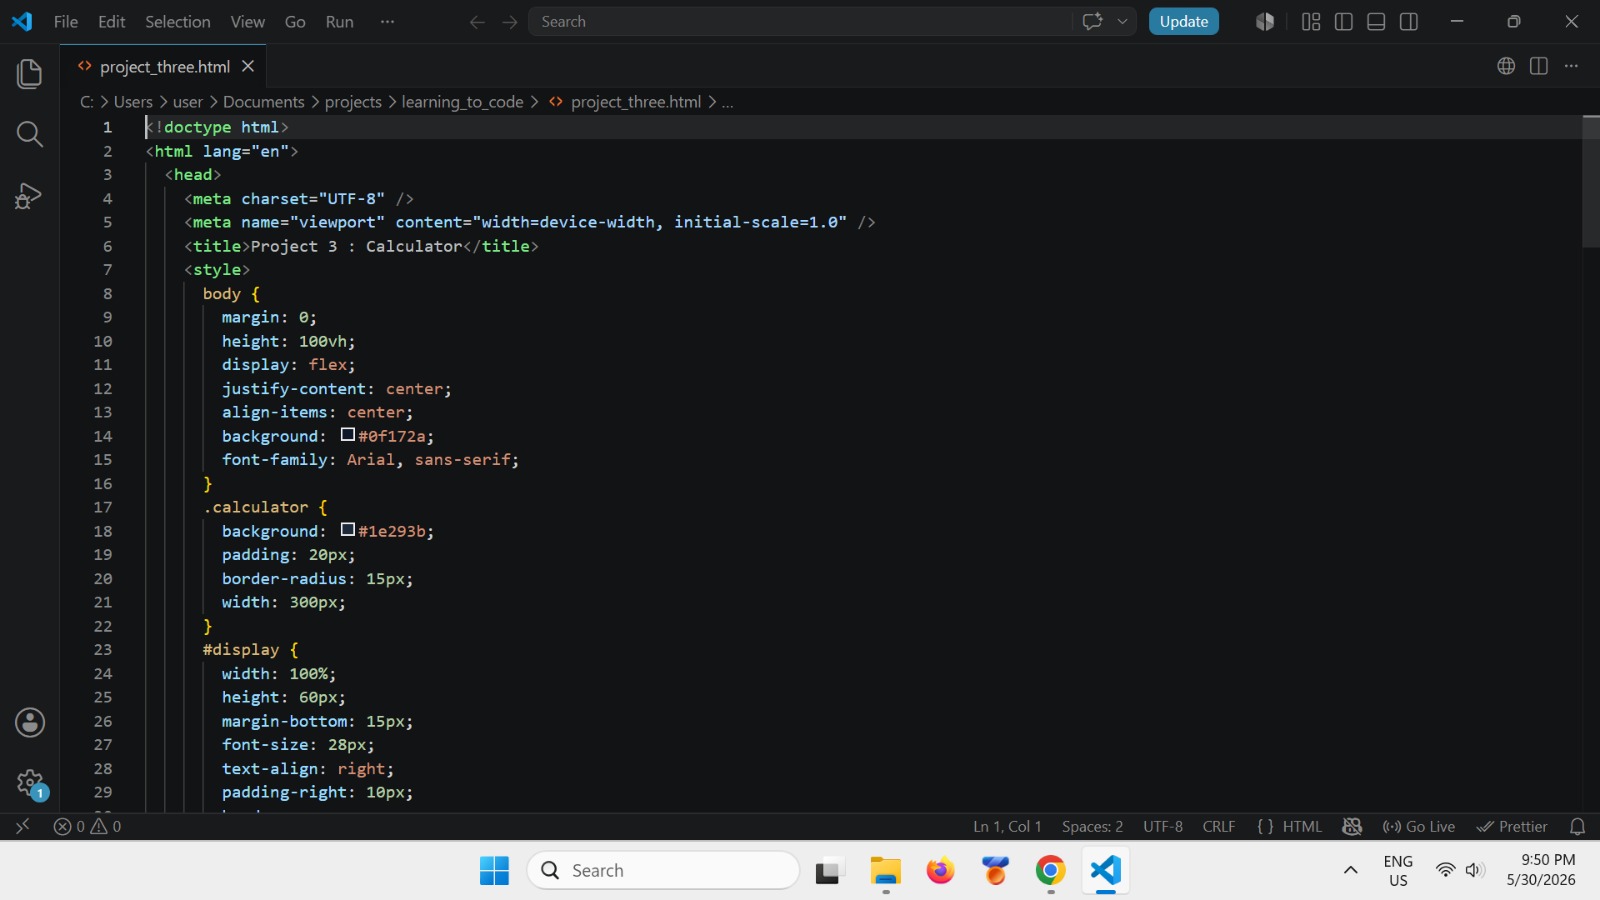Open editor More Actions ellipsis menu

point(1571,66)
